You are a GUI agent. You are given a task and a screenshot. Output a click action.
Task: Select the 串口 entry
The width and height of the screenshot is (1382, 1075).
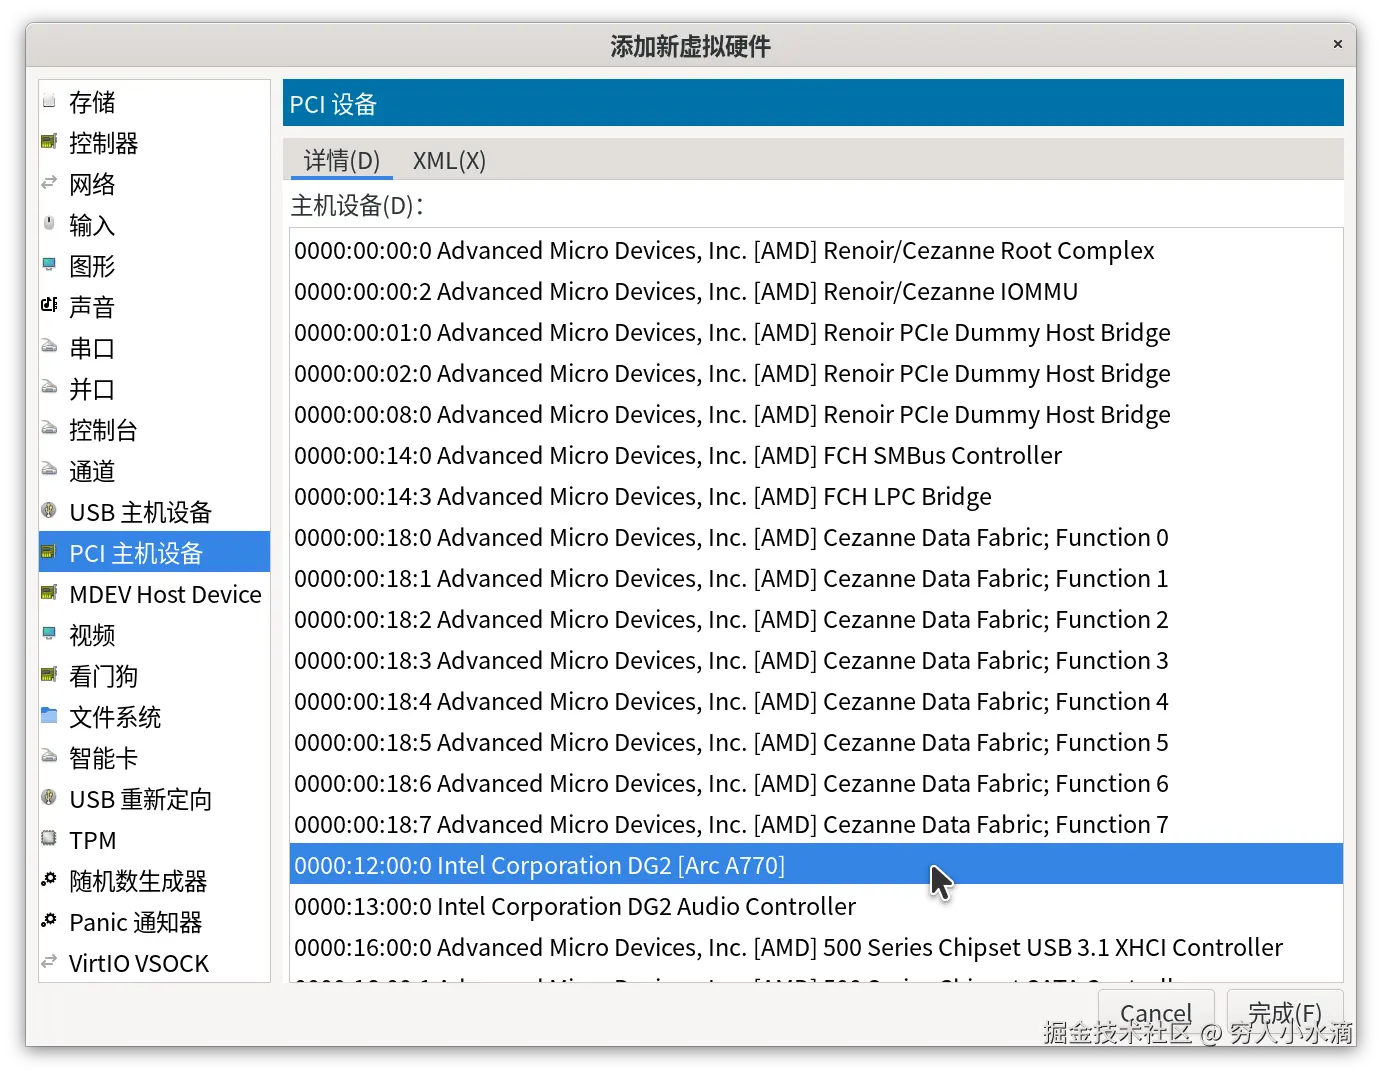(x=154, y=348)
